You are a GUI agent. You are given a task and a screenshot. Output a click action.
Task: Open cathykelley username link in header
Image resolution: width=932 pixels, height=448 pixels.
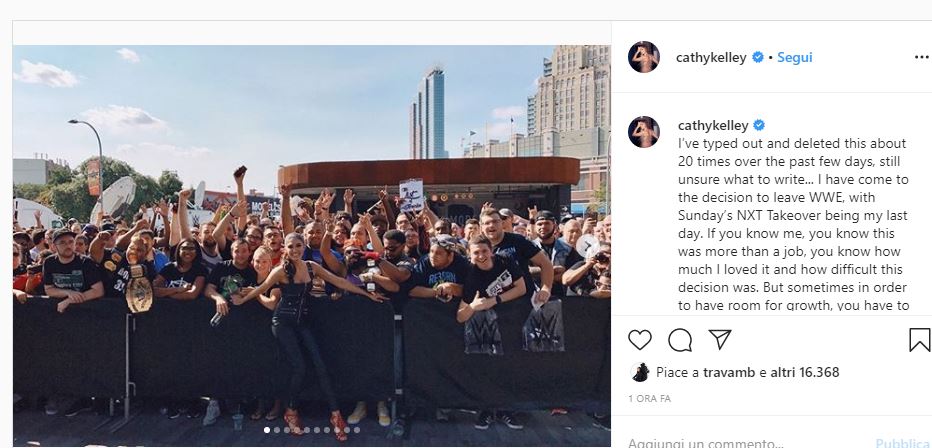coord(711,58)
